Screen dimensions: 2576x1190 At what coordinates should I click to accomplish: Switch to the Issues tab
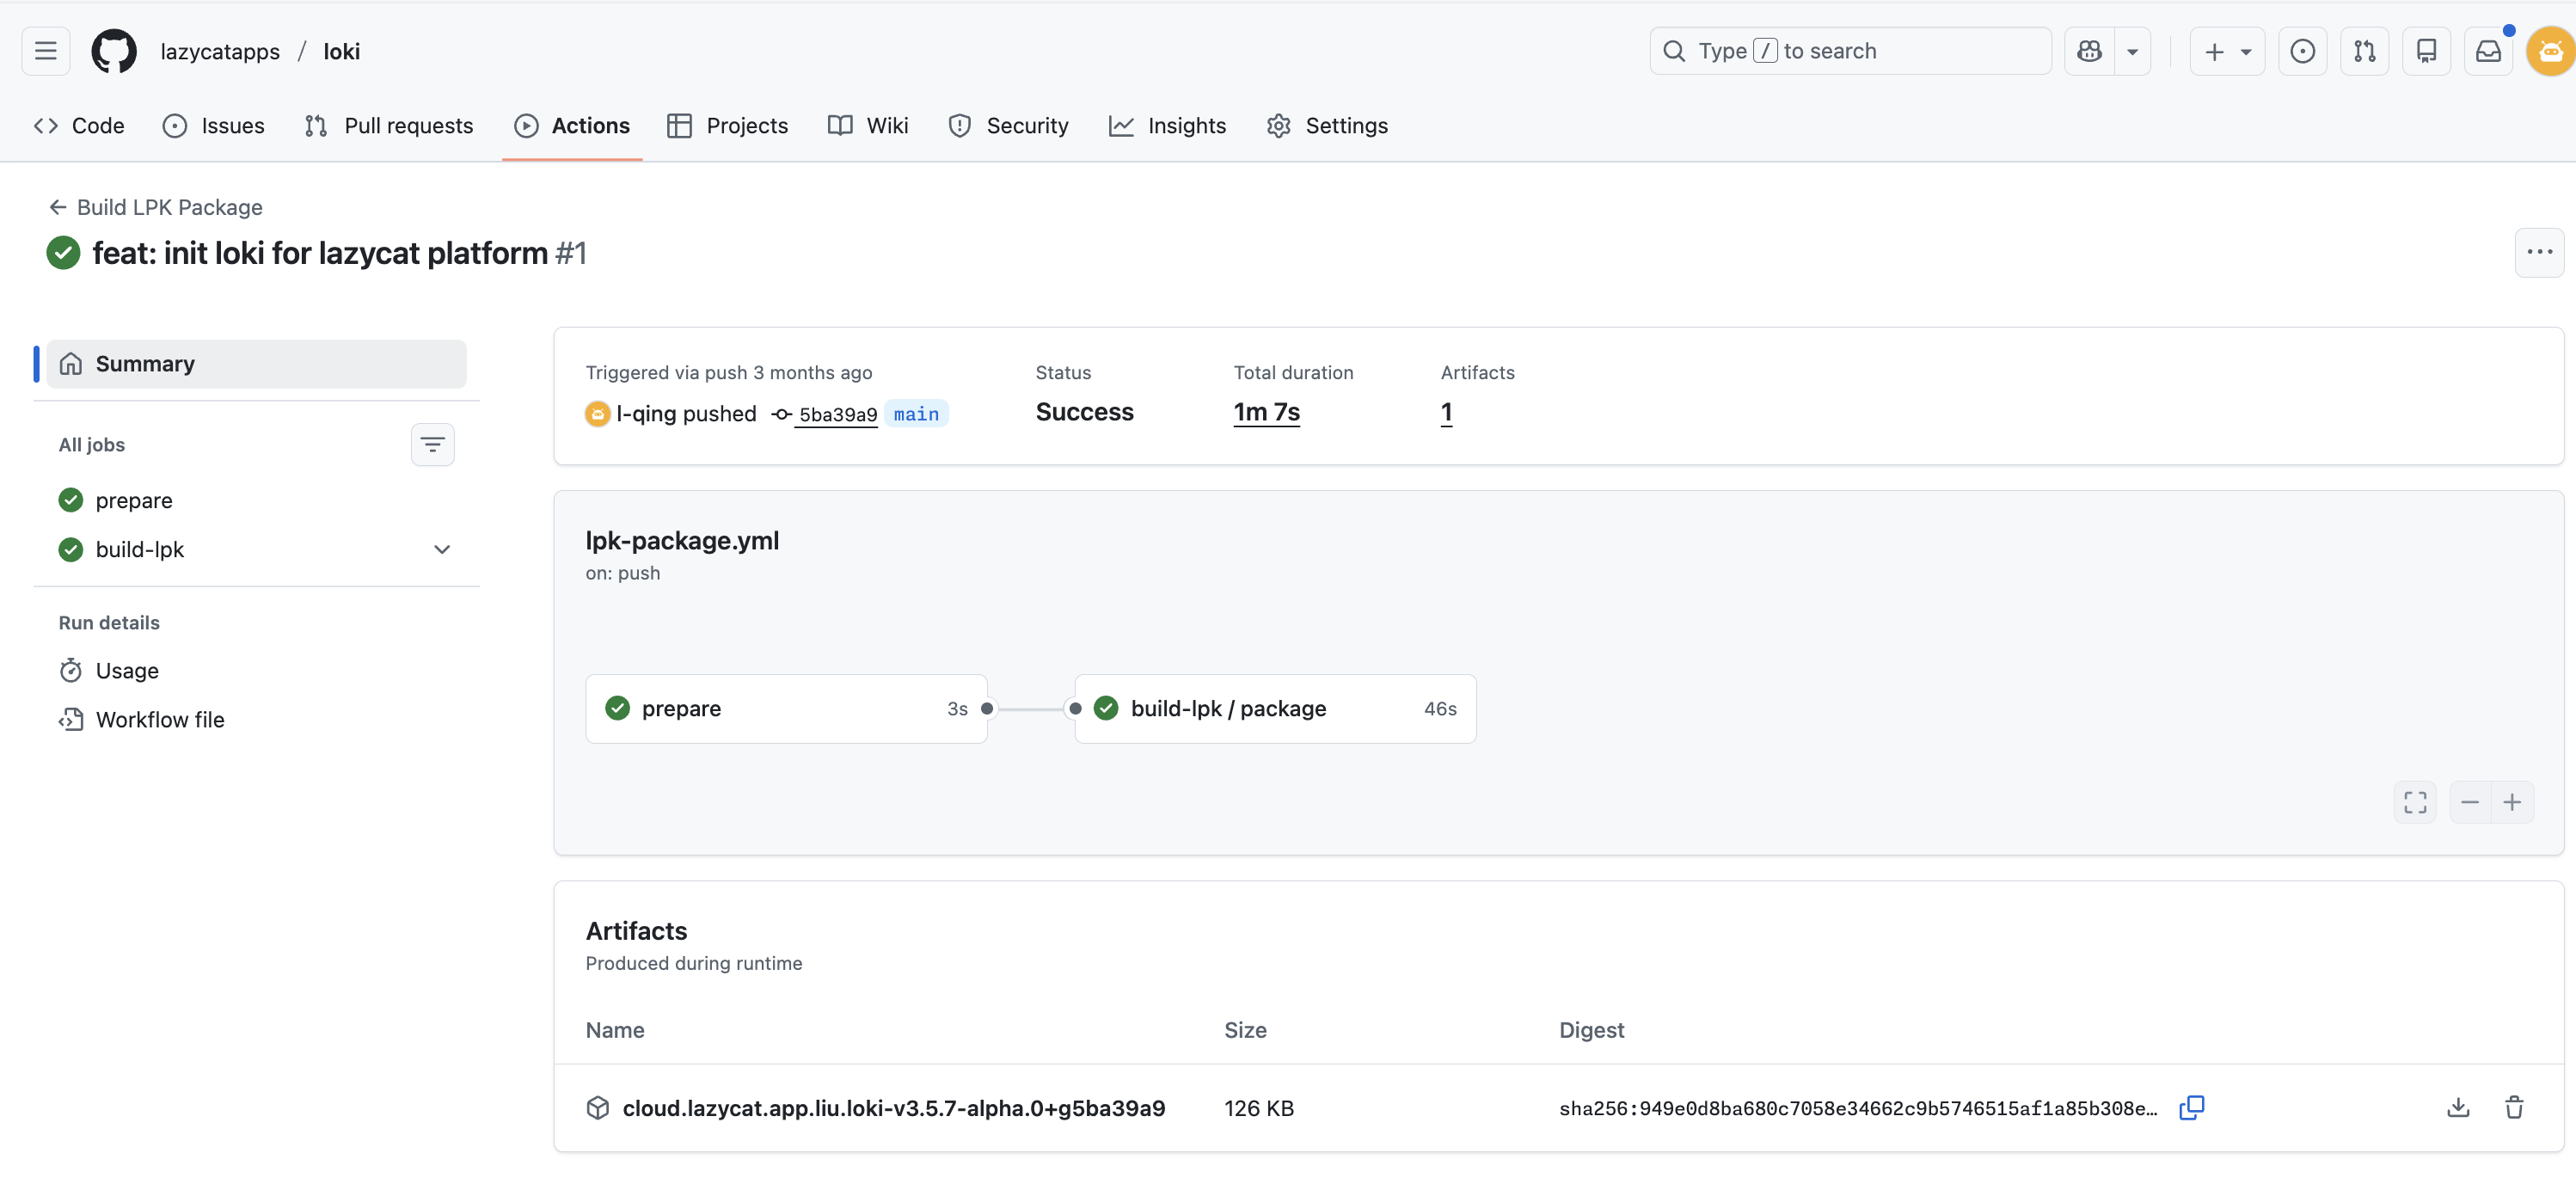coord(214,126)
